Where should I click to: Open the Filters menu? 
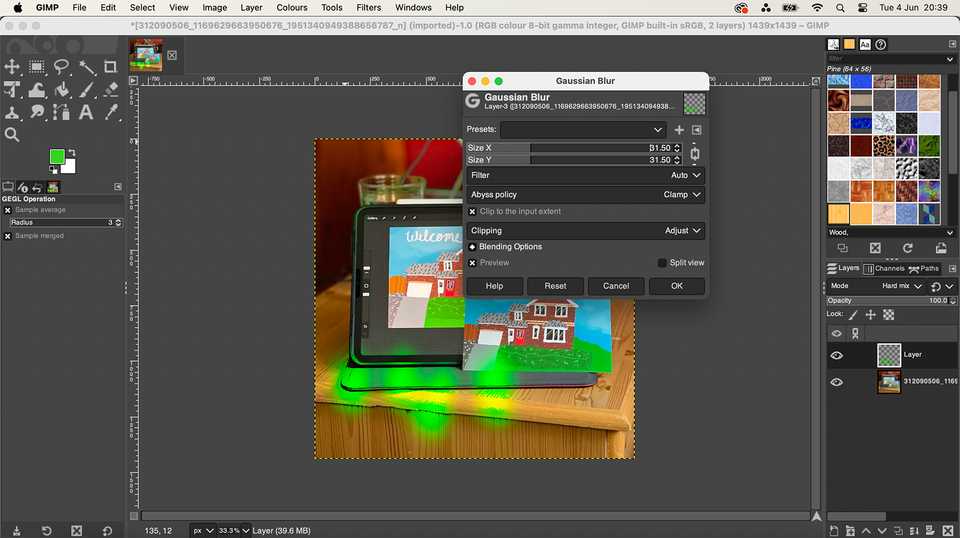click(x=368, y=7)
